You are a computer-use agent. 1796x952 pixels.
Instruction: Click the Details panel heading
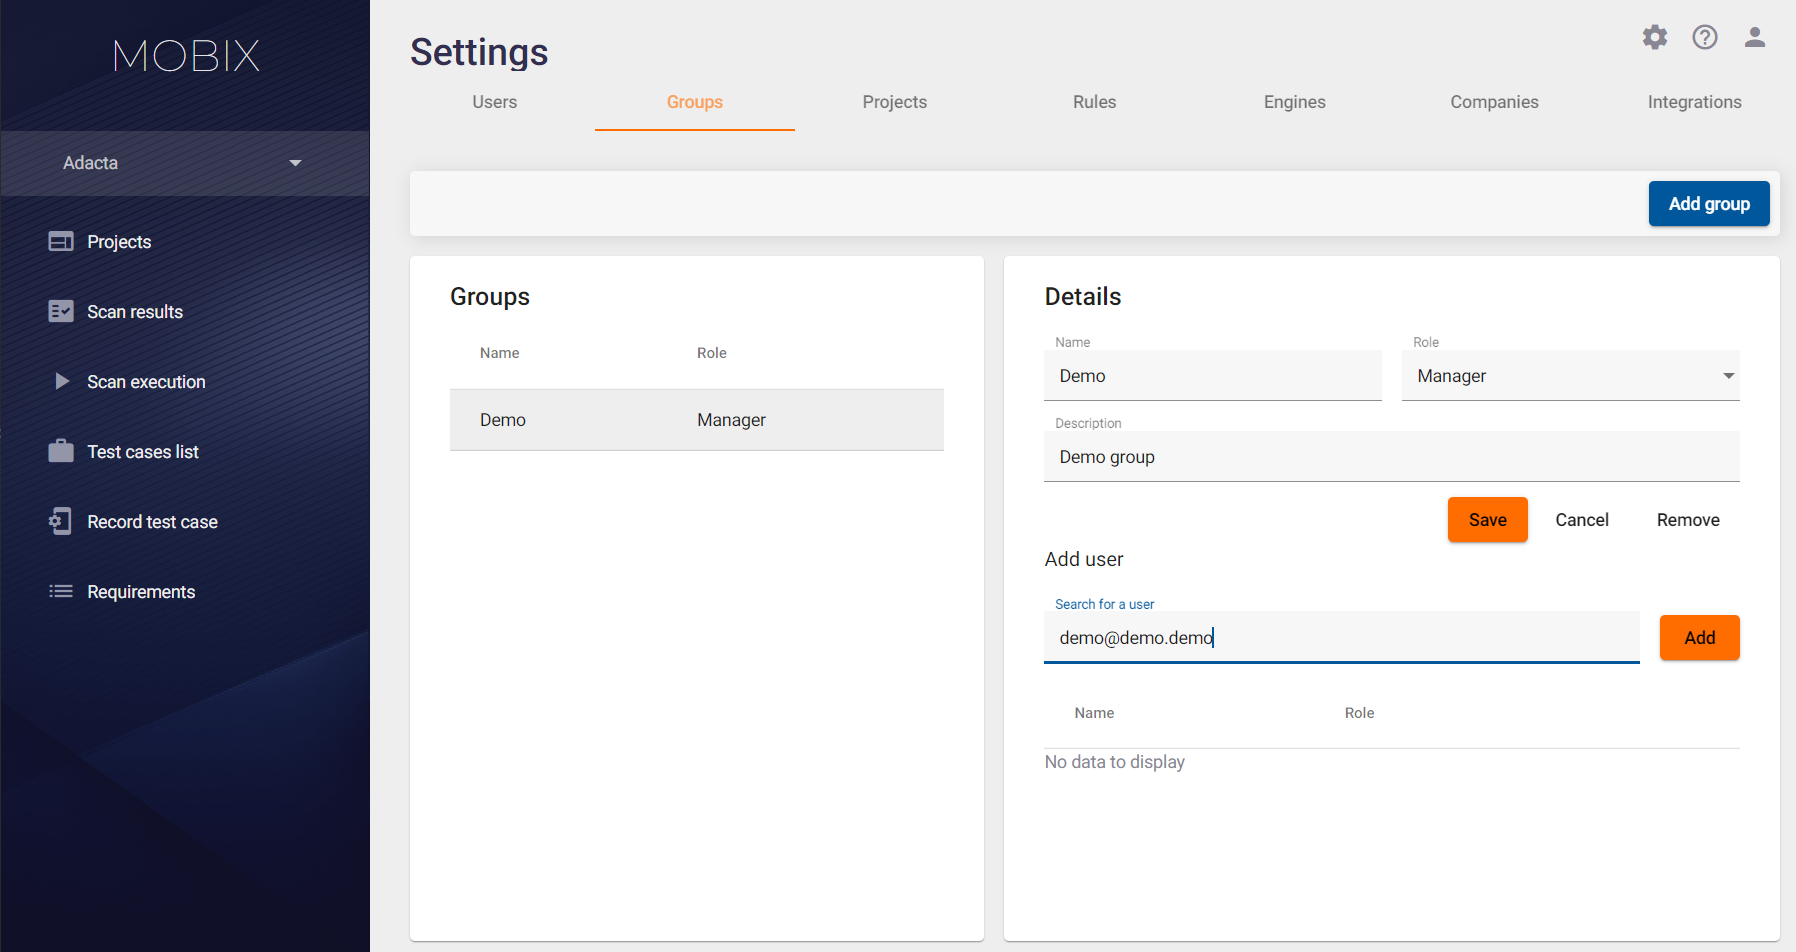coord(1083,297)
